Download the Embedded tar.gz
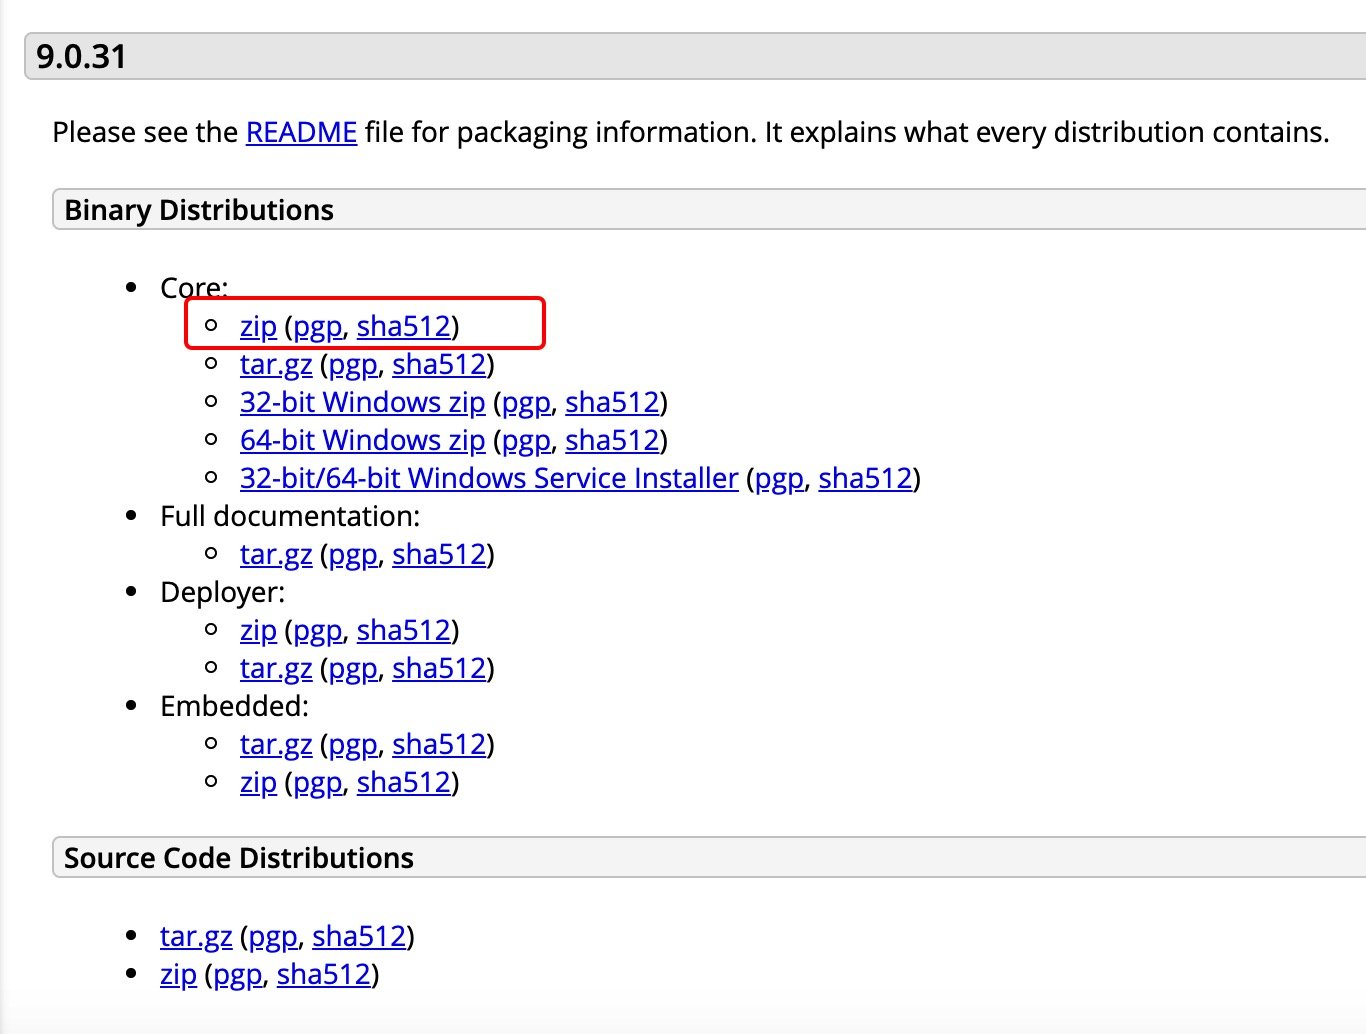 pyautogui.click(x=276, y=744)
